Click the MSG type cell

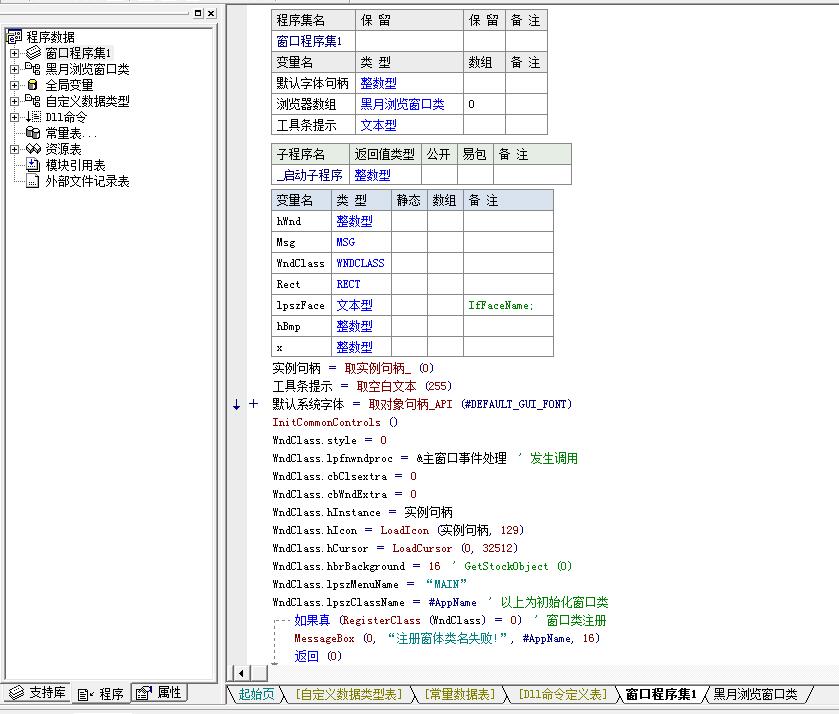tap(361, 242)
